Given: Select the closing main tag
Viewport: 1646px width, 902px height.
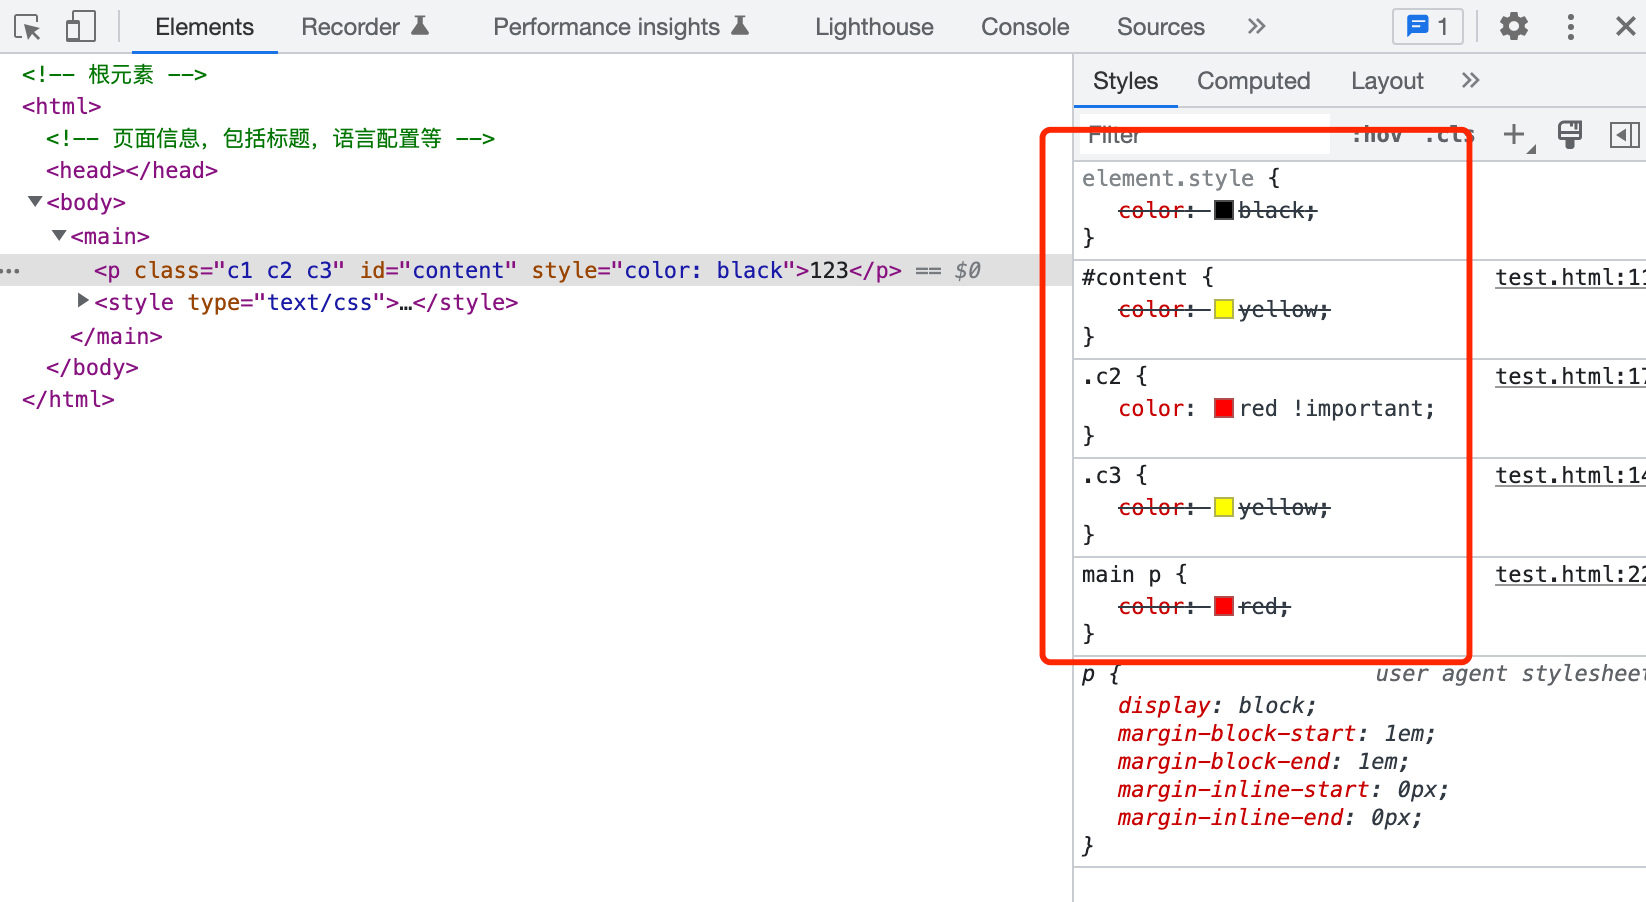Looking at the screenshot, I should pos(116,336).
